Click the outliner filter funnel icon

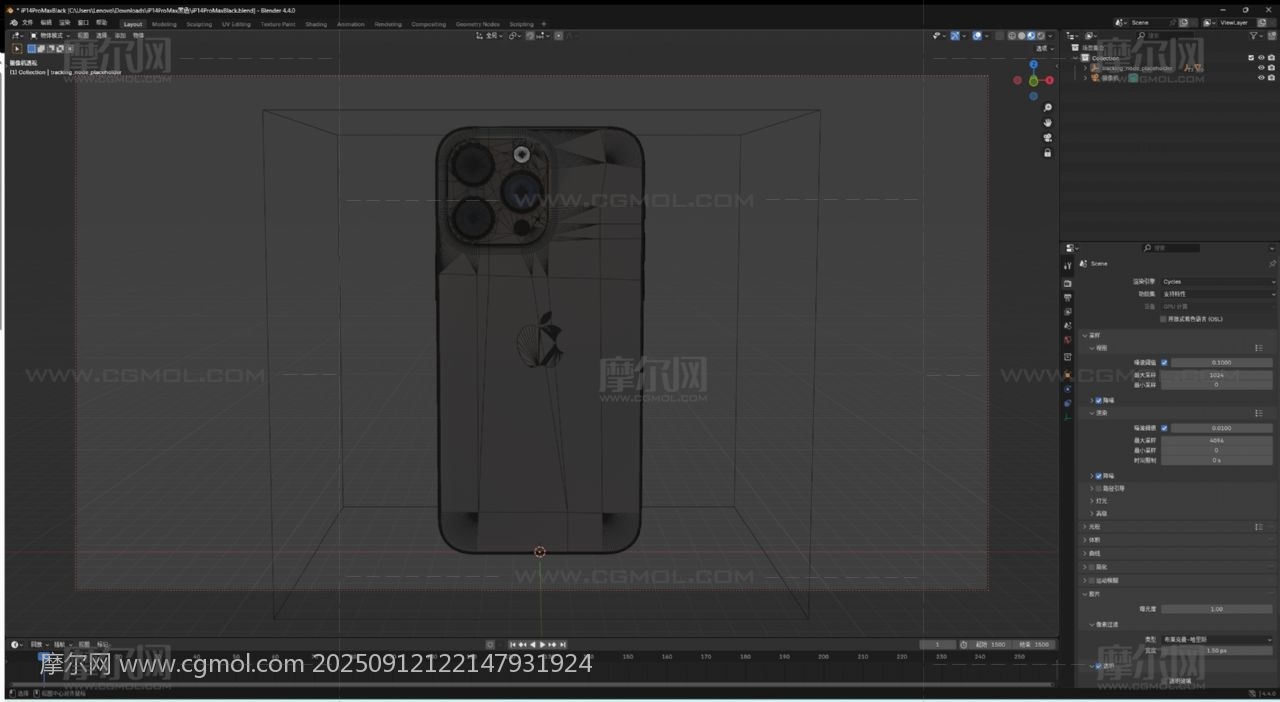coord(1253,36)
